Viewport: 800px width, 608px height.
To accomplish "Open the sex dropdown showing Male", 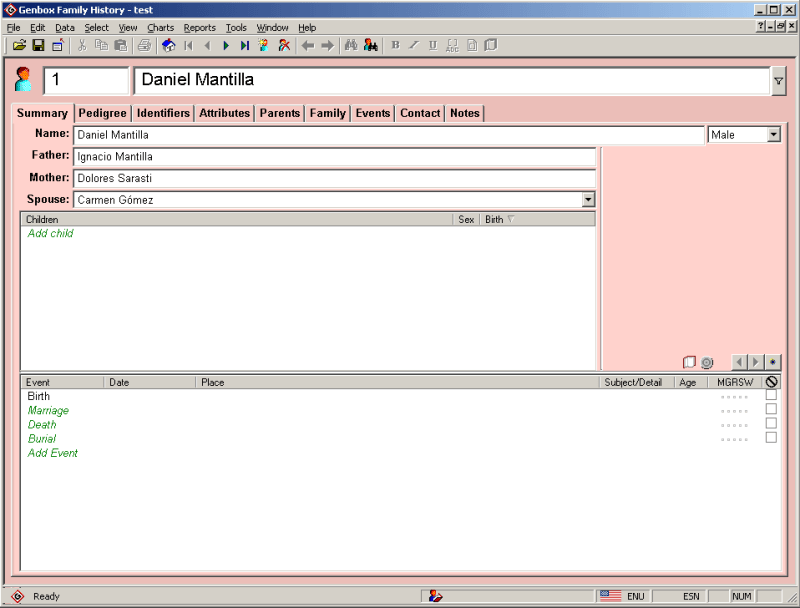I will click(774, 133).
